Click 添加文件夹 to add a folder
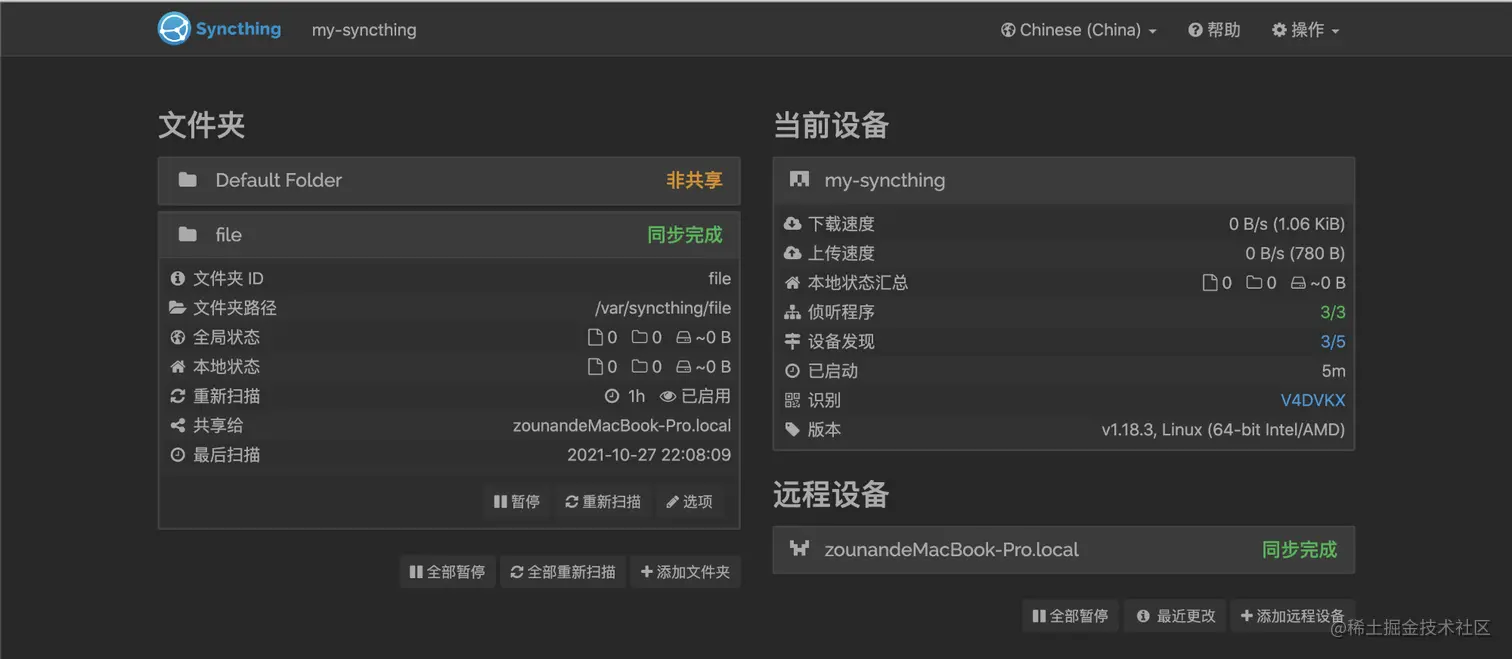The image size is (1512, 659). click(685, 572)
